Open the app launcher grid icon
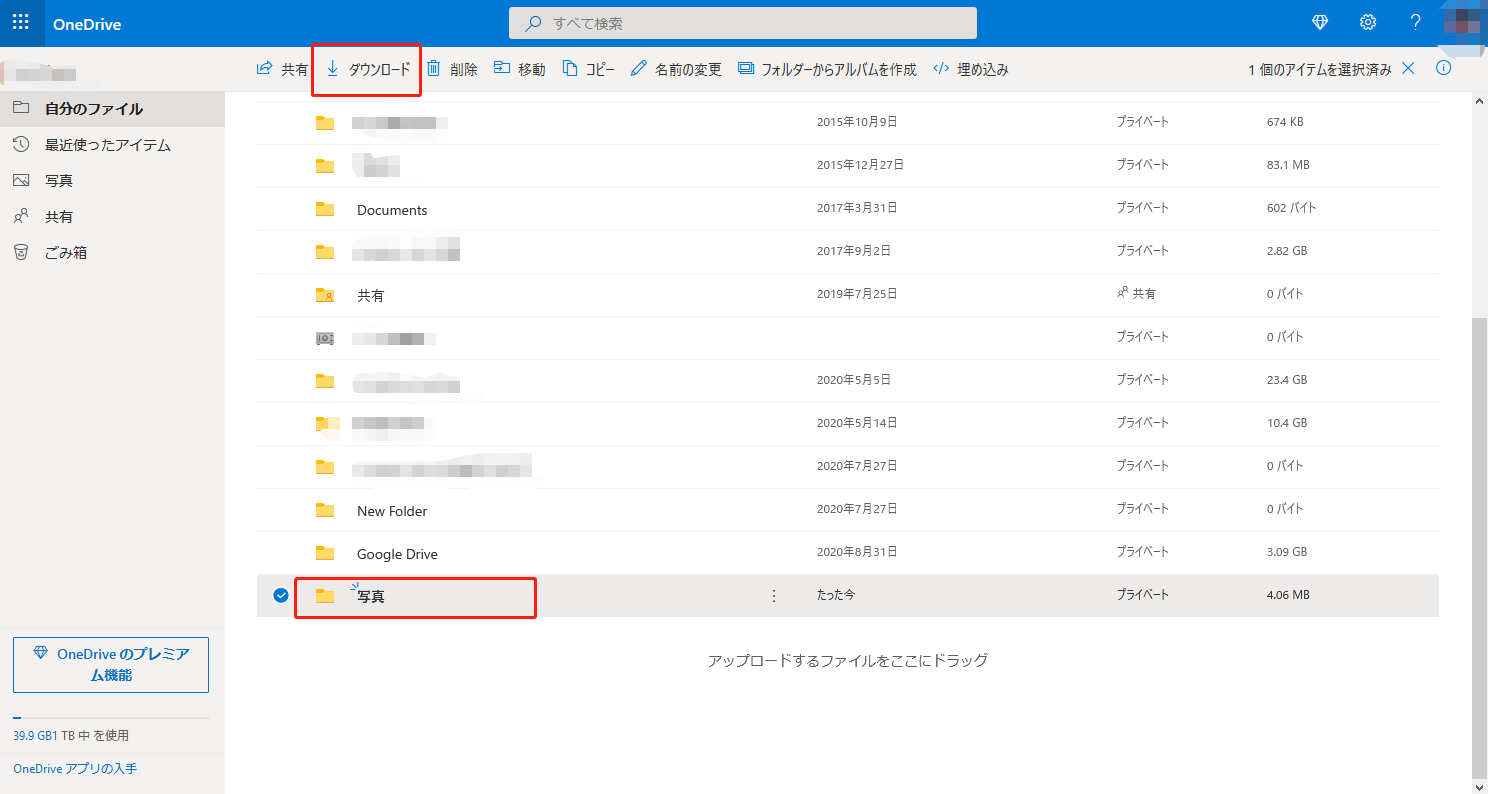 pyautogui.click(x=21, y=23)
